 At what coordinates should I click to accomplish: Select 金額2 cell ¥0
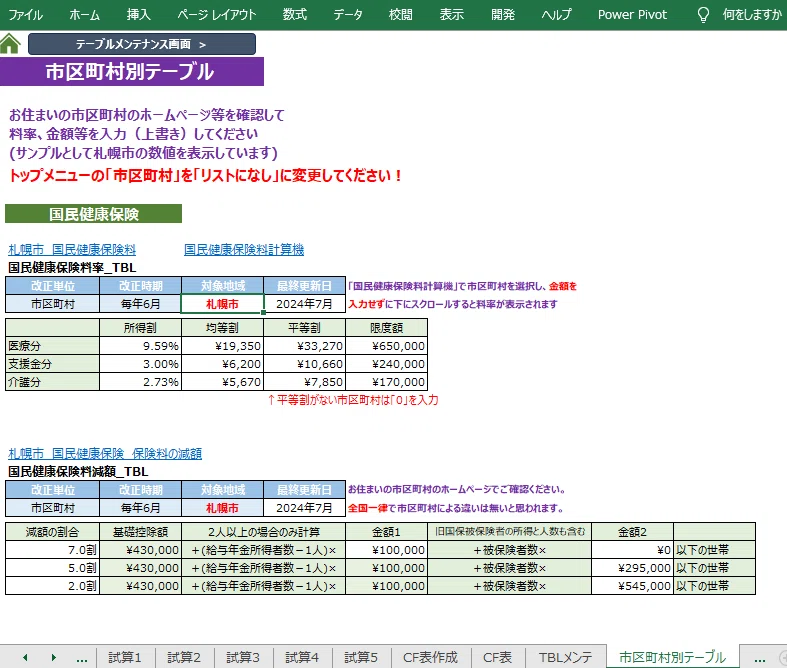tap(632, 550)
